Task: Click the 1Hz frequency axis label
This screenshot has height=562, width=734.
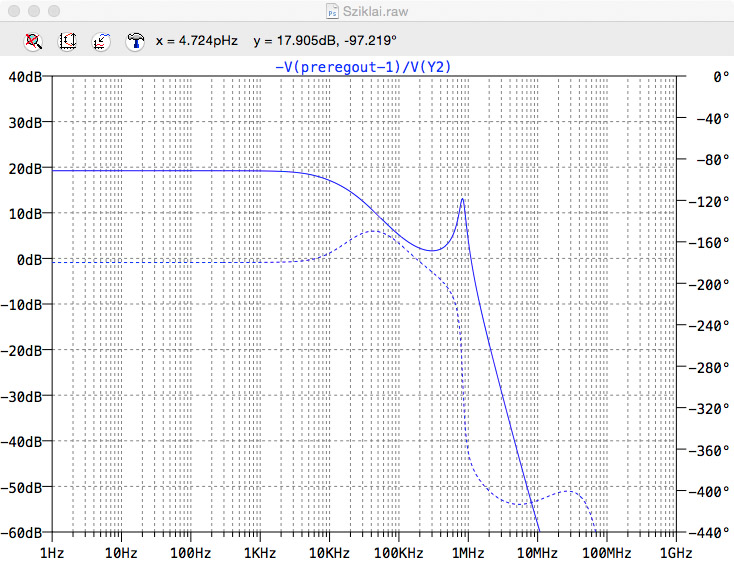Action: click(x=51, y=553)
